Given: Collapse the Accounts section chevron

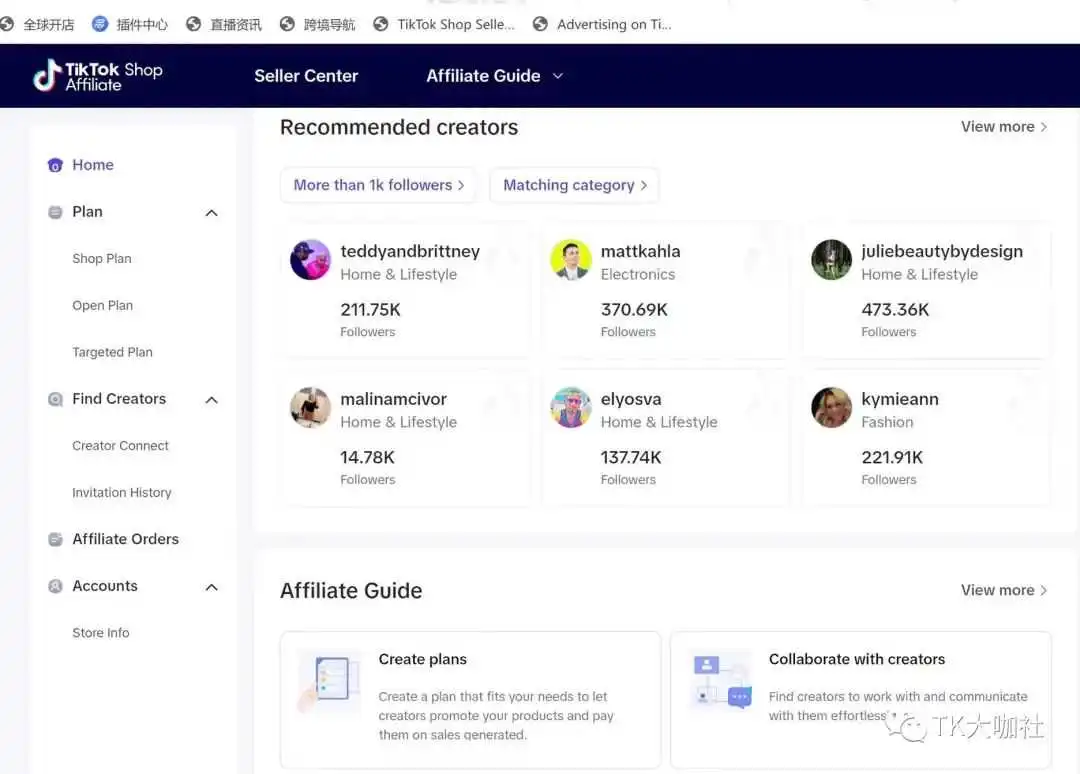Looking at the screenshot, I should 211,587.
